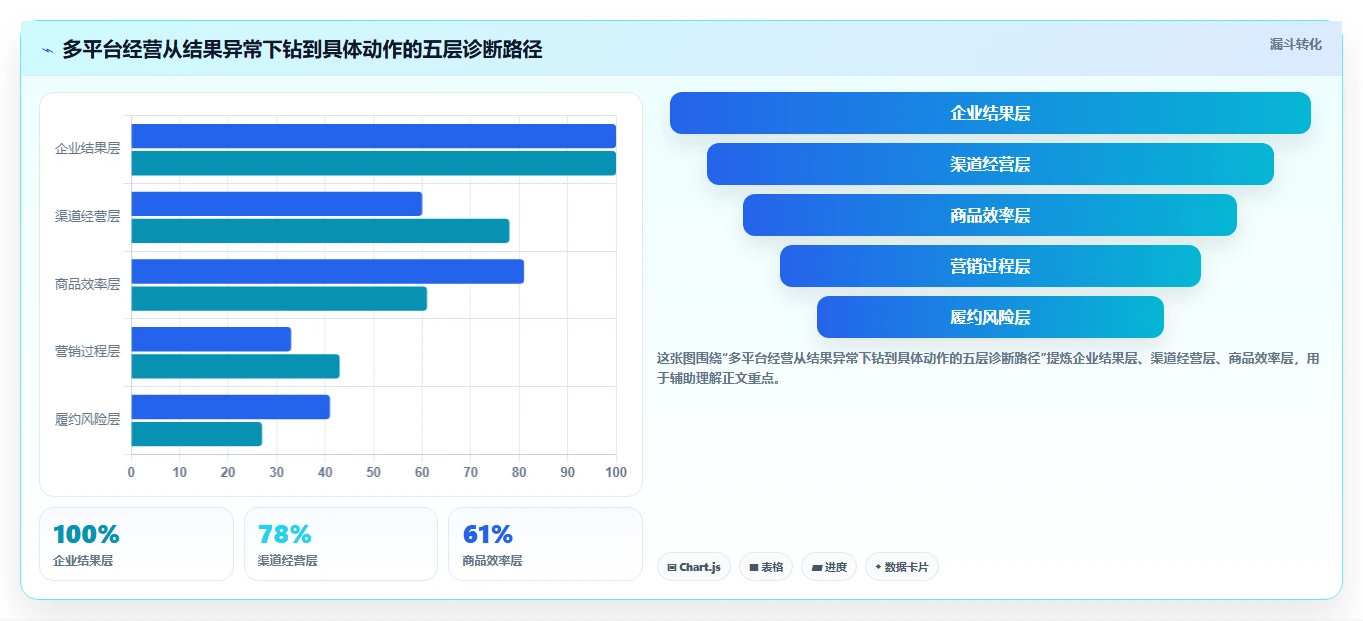Click the 商品效率层 chart axis label
The width and height of the screenshot is (1363, 621).
87,284
